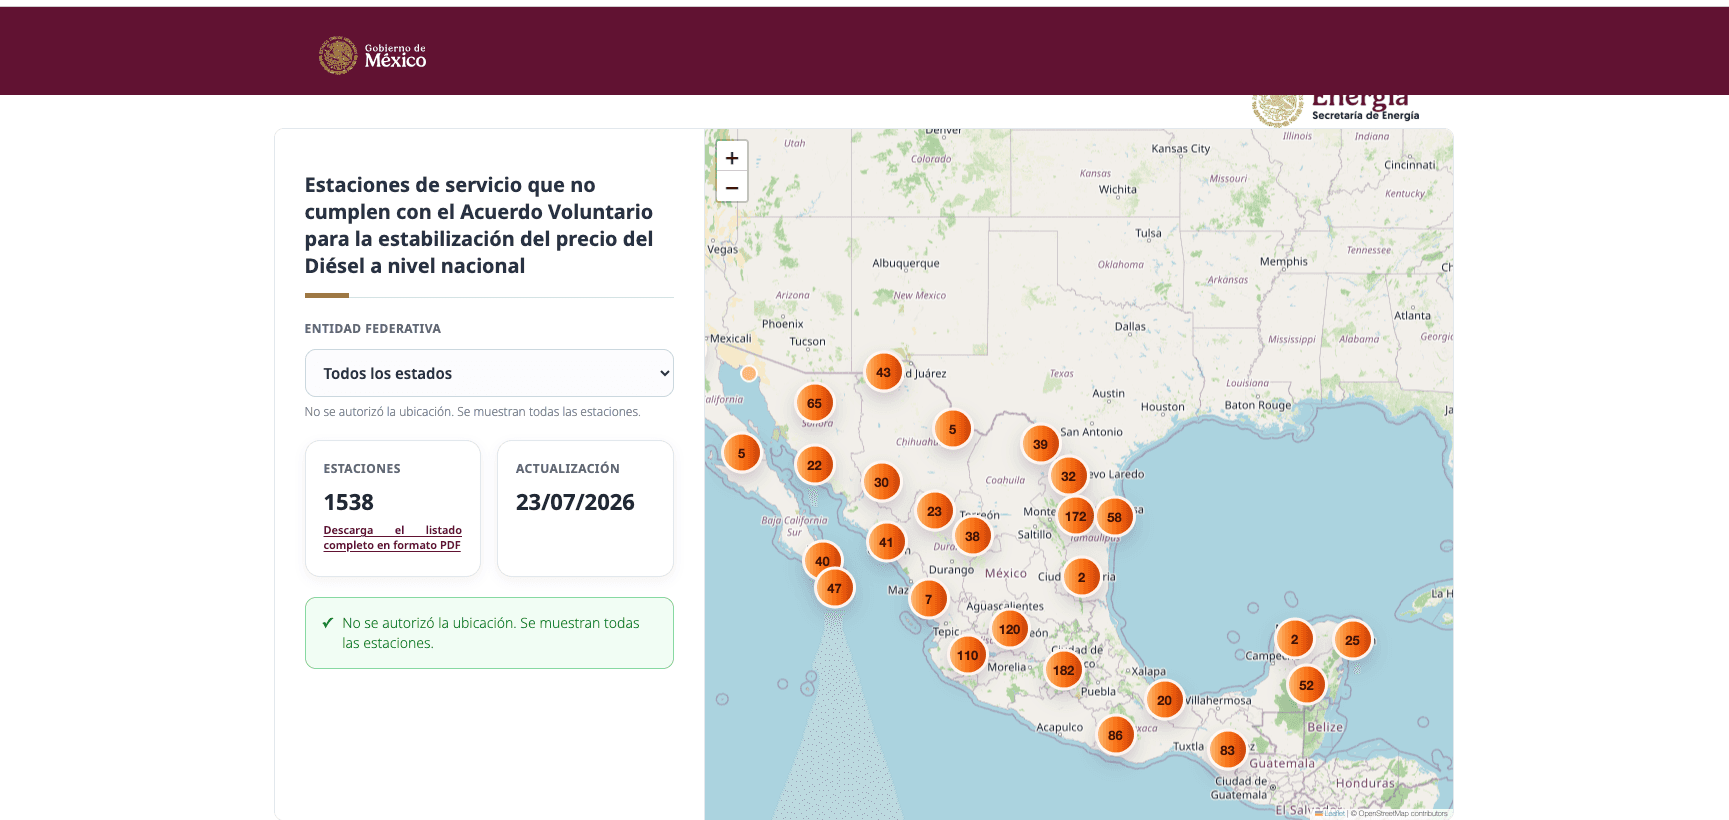Click the Secretaría de Energía logo
1729x820 pixels.
[1335, 108]
